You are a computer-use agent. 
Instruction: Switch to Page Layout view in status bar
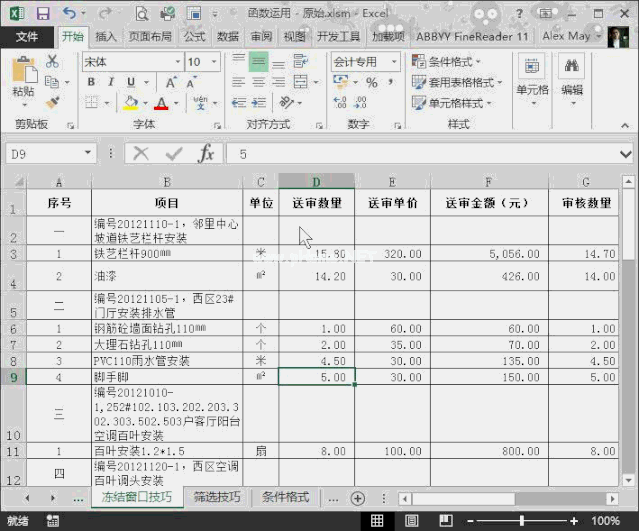point(412,520)
